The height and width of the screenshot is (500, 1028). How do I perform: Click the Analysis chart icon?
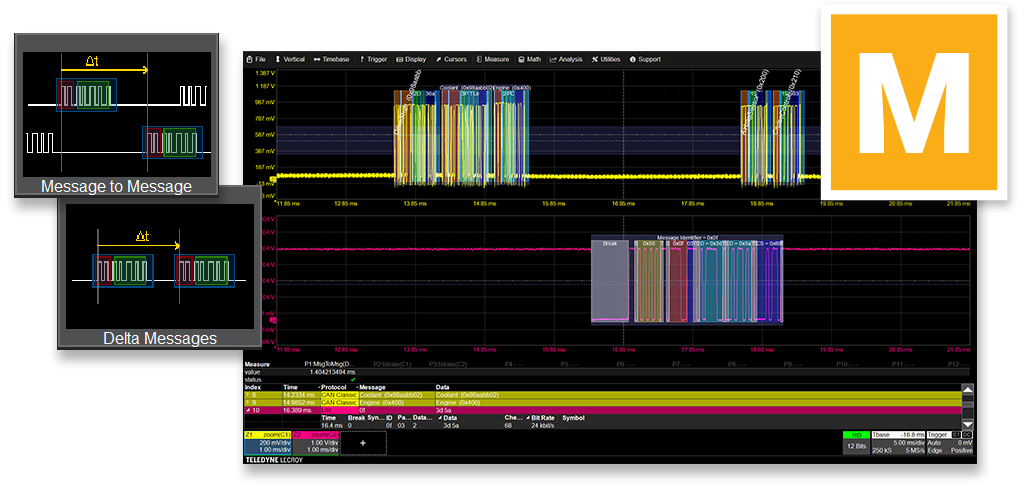click(553, 59)
